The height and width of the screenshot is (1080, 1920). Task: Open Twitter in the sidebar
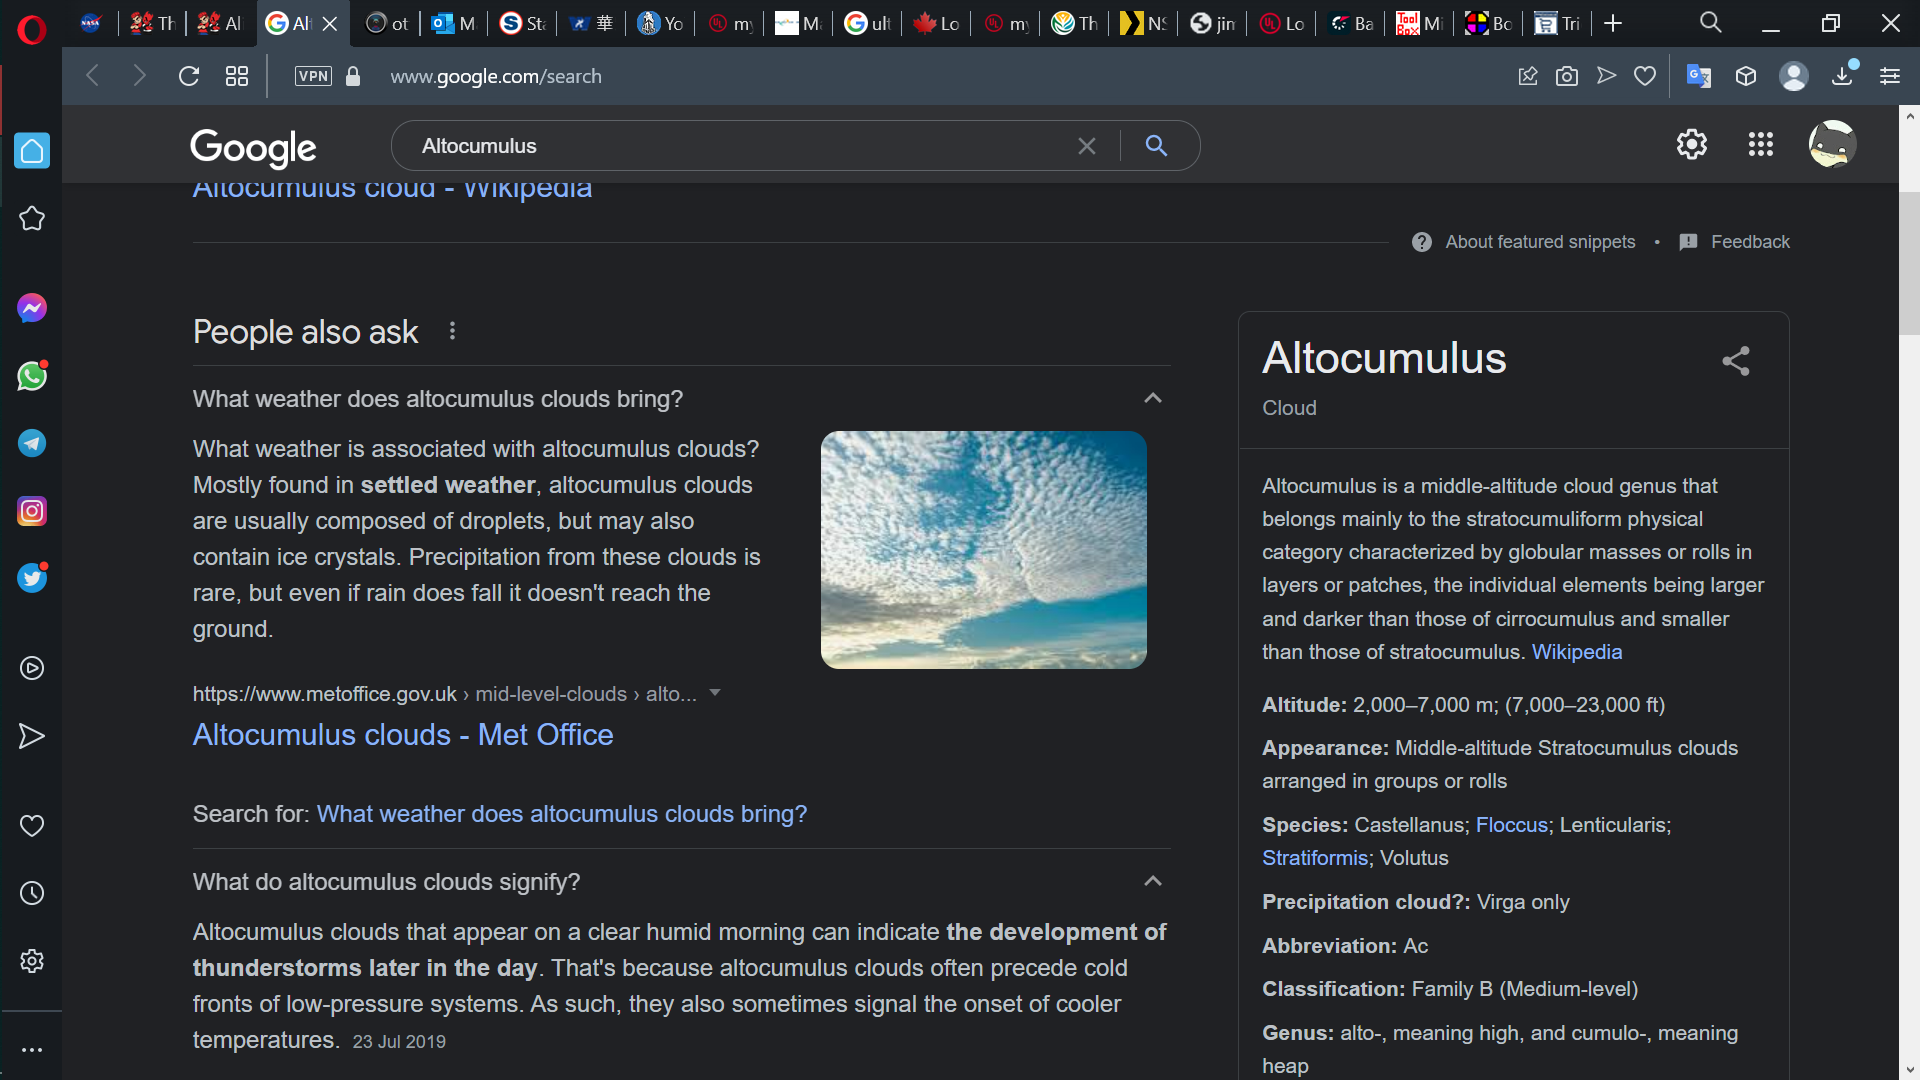click(x=32, y=579)
